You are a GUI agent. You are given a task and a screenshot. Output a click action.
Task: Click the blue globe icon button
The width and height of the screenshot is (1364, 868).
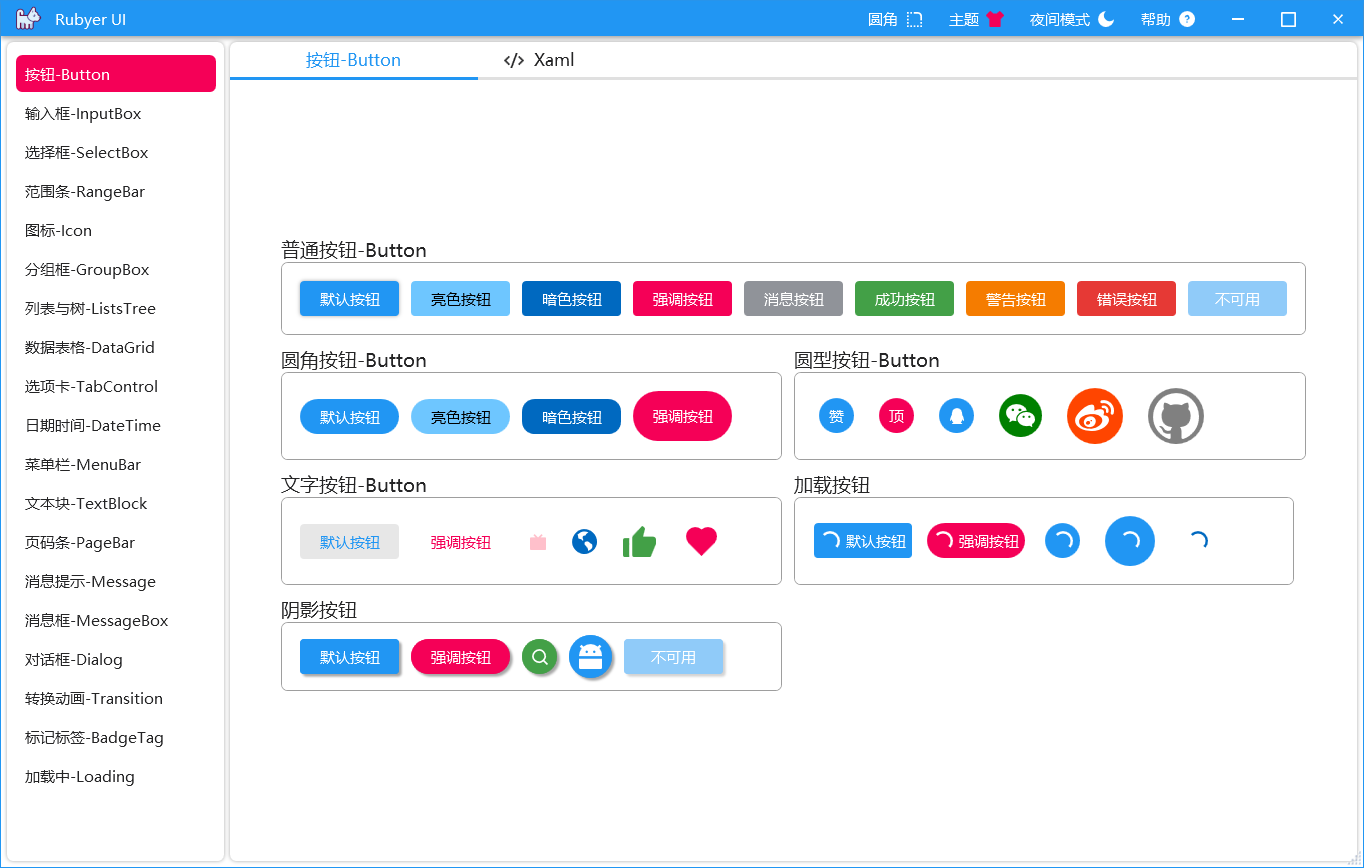(x=585, y=542)
